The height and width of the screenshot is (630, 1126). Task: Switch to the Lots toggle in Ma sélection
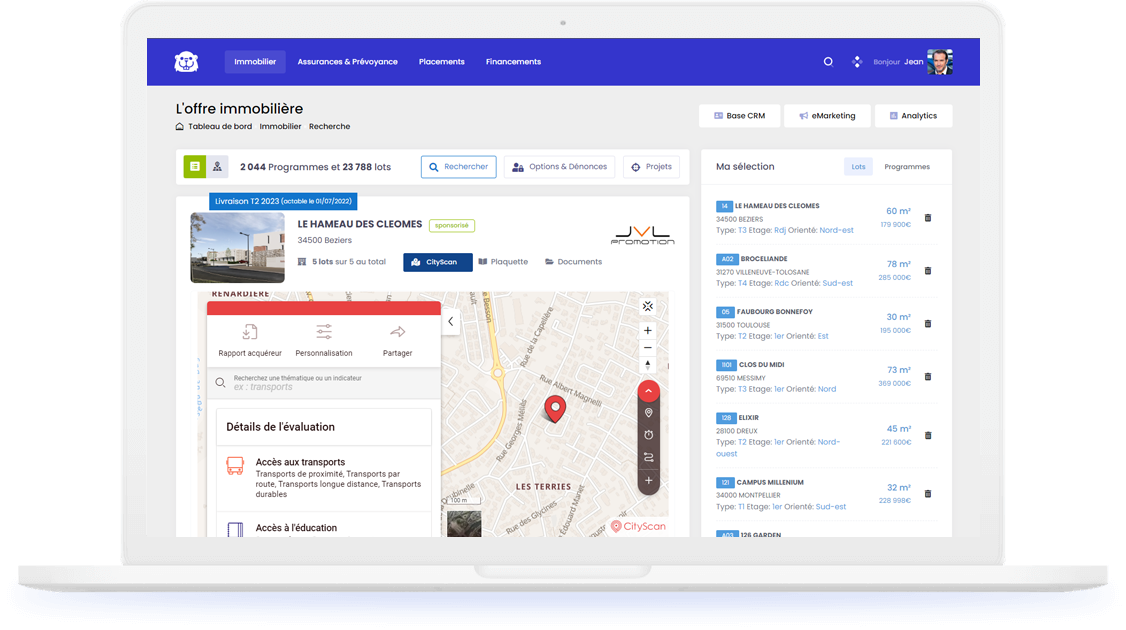pos(858,166)
